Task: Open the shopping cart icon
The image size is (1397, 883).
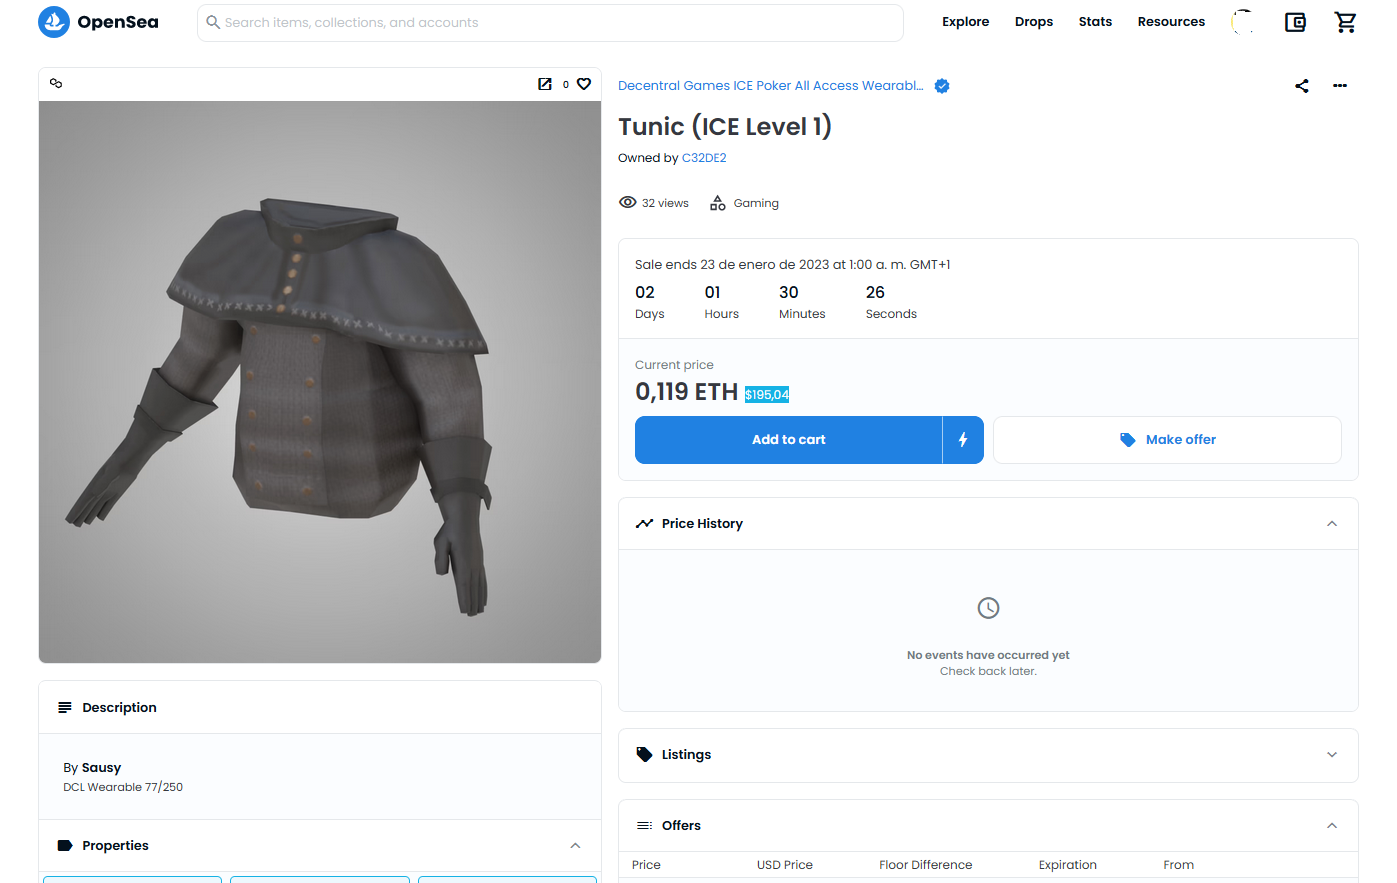Action: coord(1346,22)
